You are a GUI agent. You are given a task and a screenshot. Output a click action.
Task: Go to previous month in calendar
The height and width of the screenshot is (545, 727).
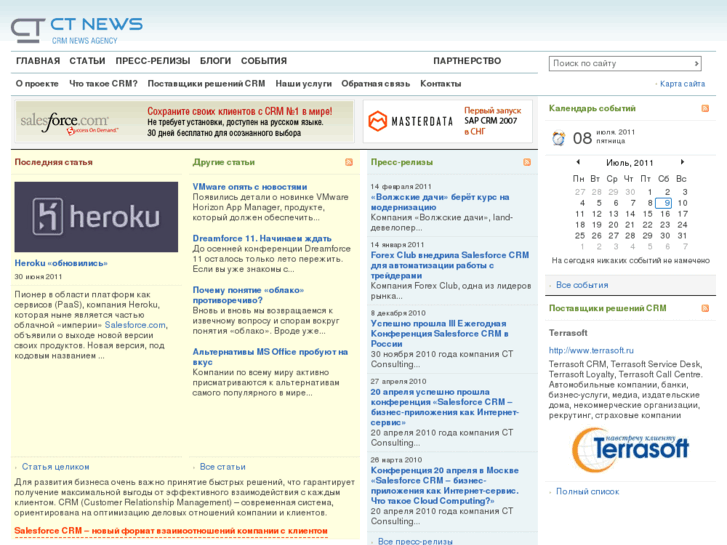tap(578, 162)
